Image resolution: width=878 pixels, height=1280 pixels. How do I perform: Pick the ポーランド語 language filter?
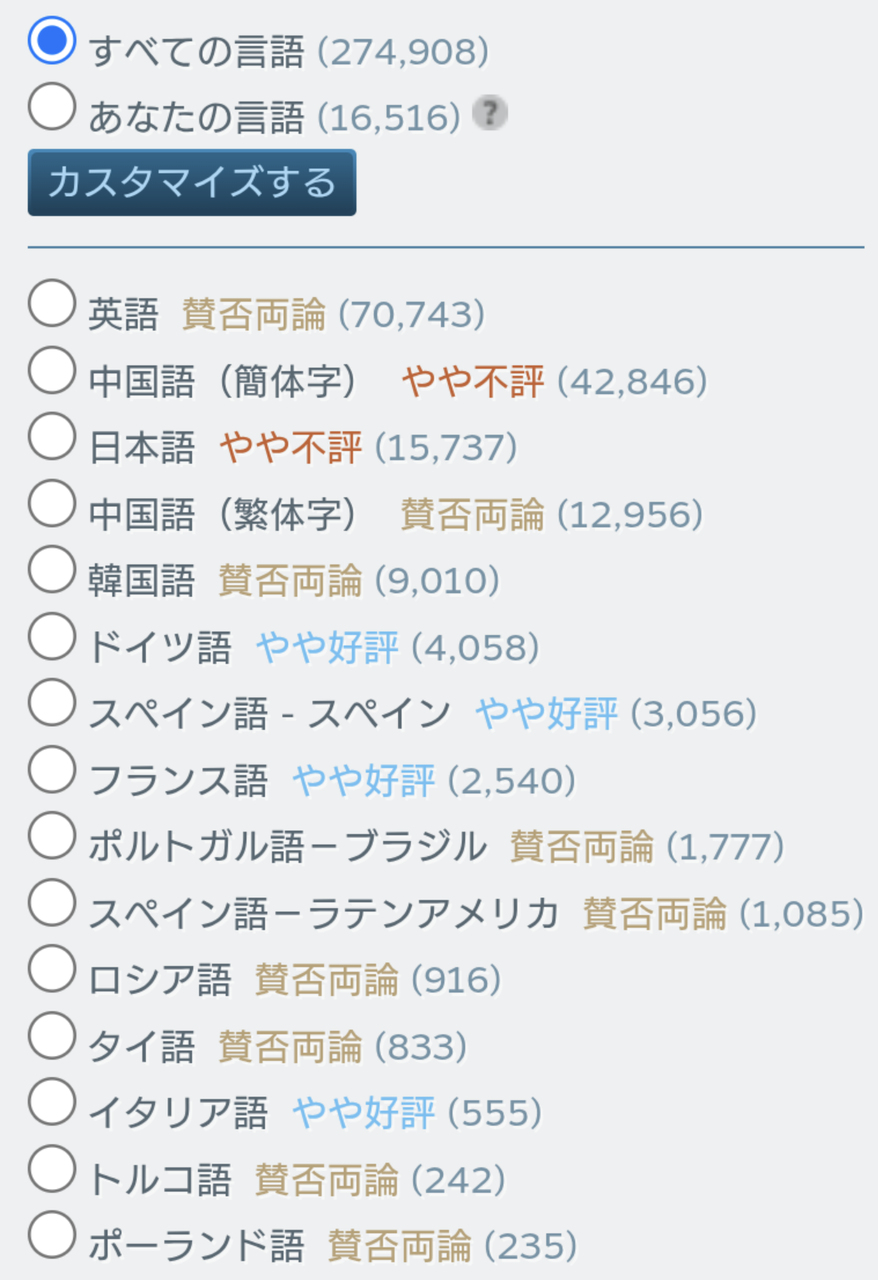coord(52,1235)
